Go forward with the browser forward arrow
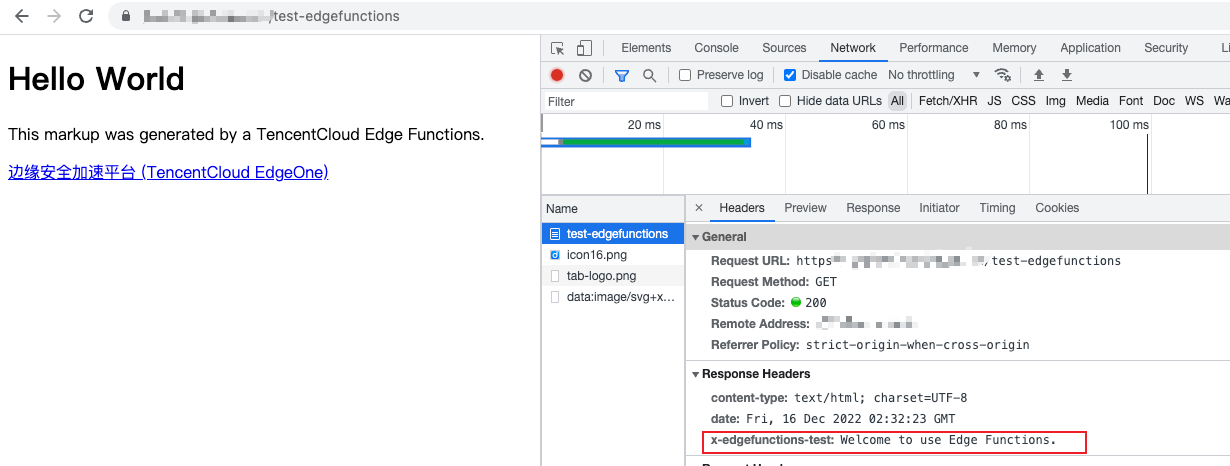This screenshot has width=1230, height=466. point(54,16)
